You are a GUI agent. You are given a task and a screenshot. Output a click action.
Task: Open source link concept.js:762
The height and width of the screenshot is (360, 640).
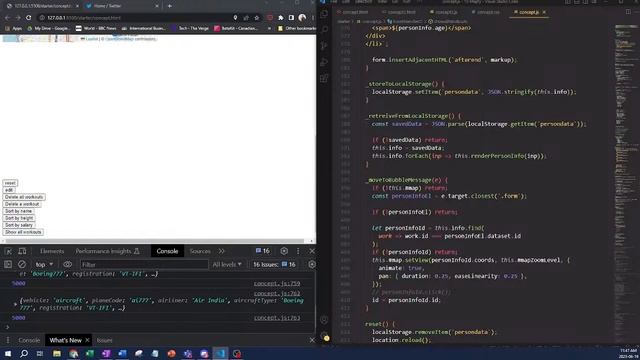(277, 293)
